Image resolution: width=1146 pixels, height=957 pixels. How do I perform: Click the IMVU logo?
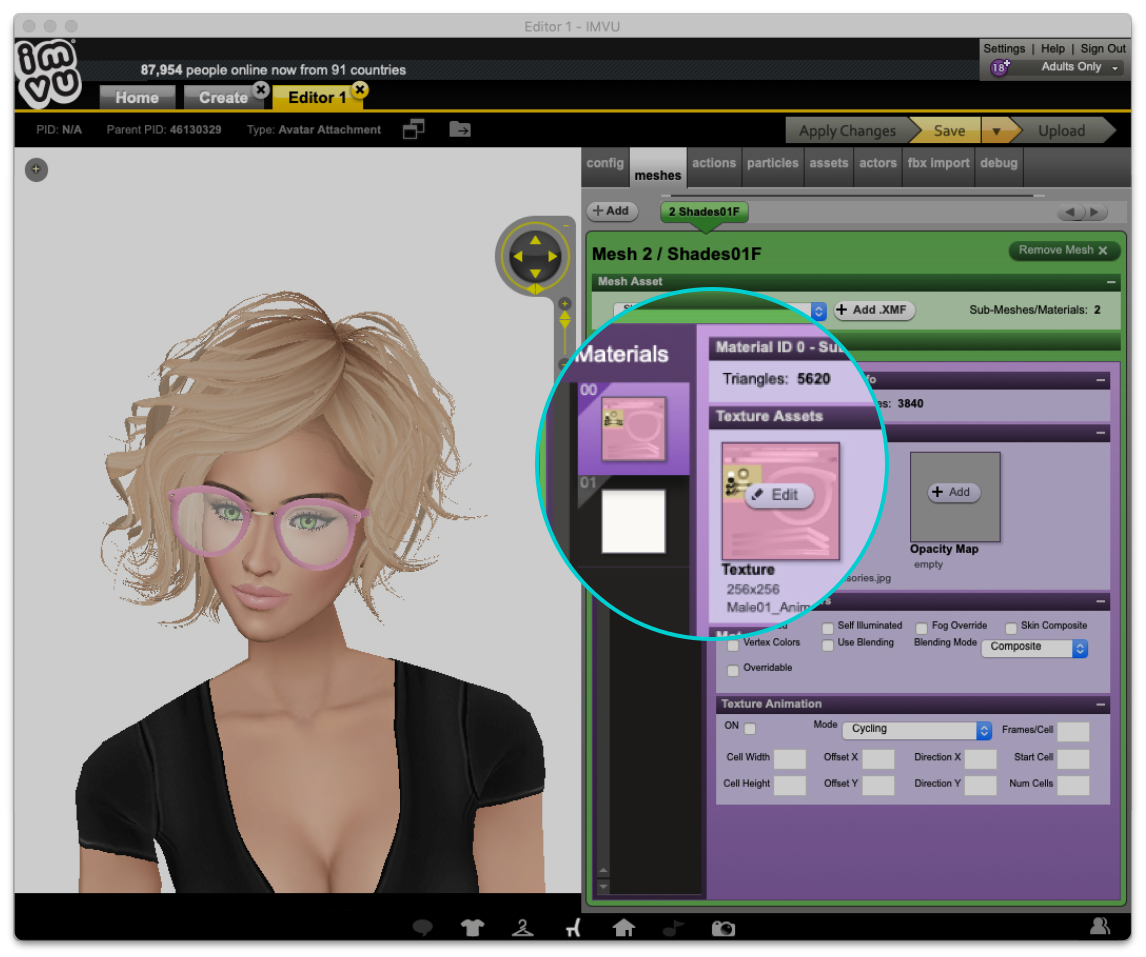pyautogui.click(x=48, y=72)
